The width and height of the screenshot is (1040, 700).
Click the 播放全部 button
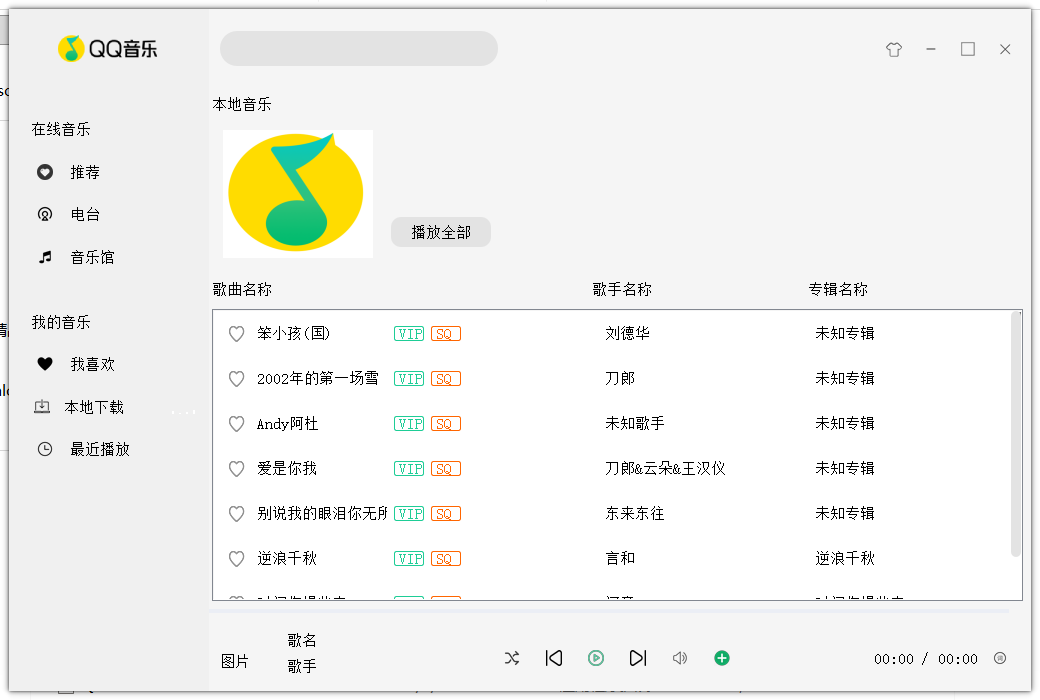click(440, 232)
